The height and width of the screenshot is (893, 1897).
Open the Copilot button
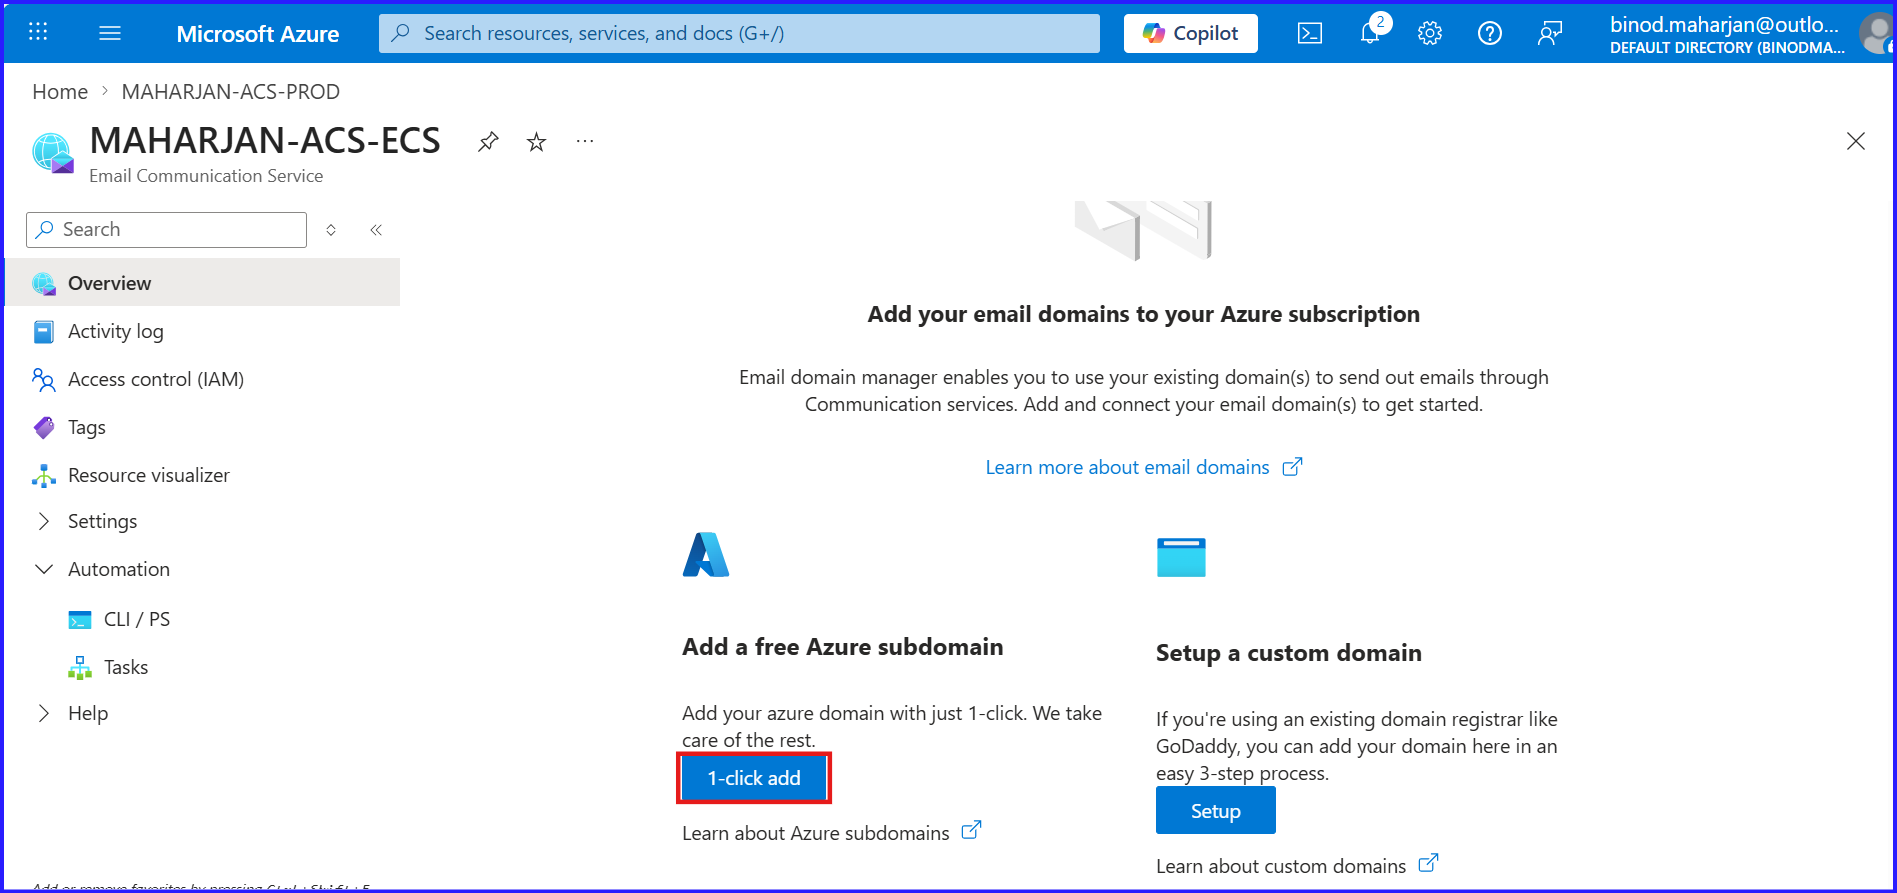(1190, 33)
